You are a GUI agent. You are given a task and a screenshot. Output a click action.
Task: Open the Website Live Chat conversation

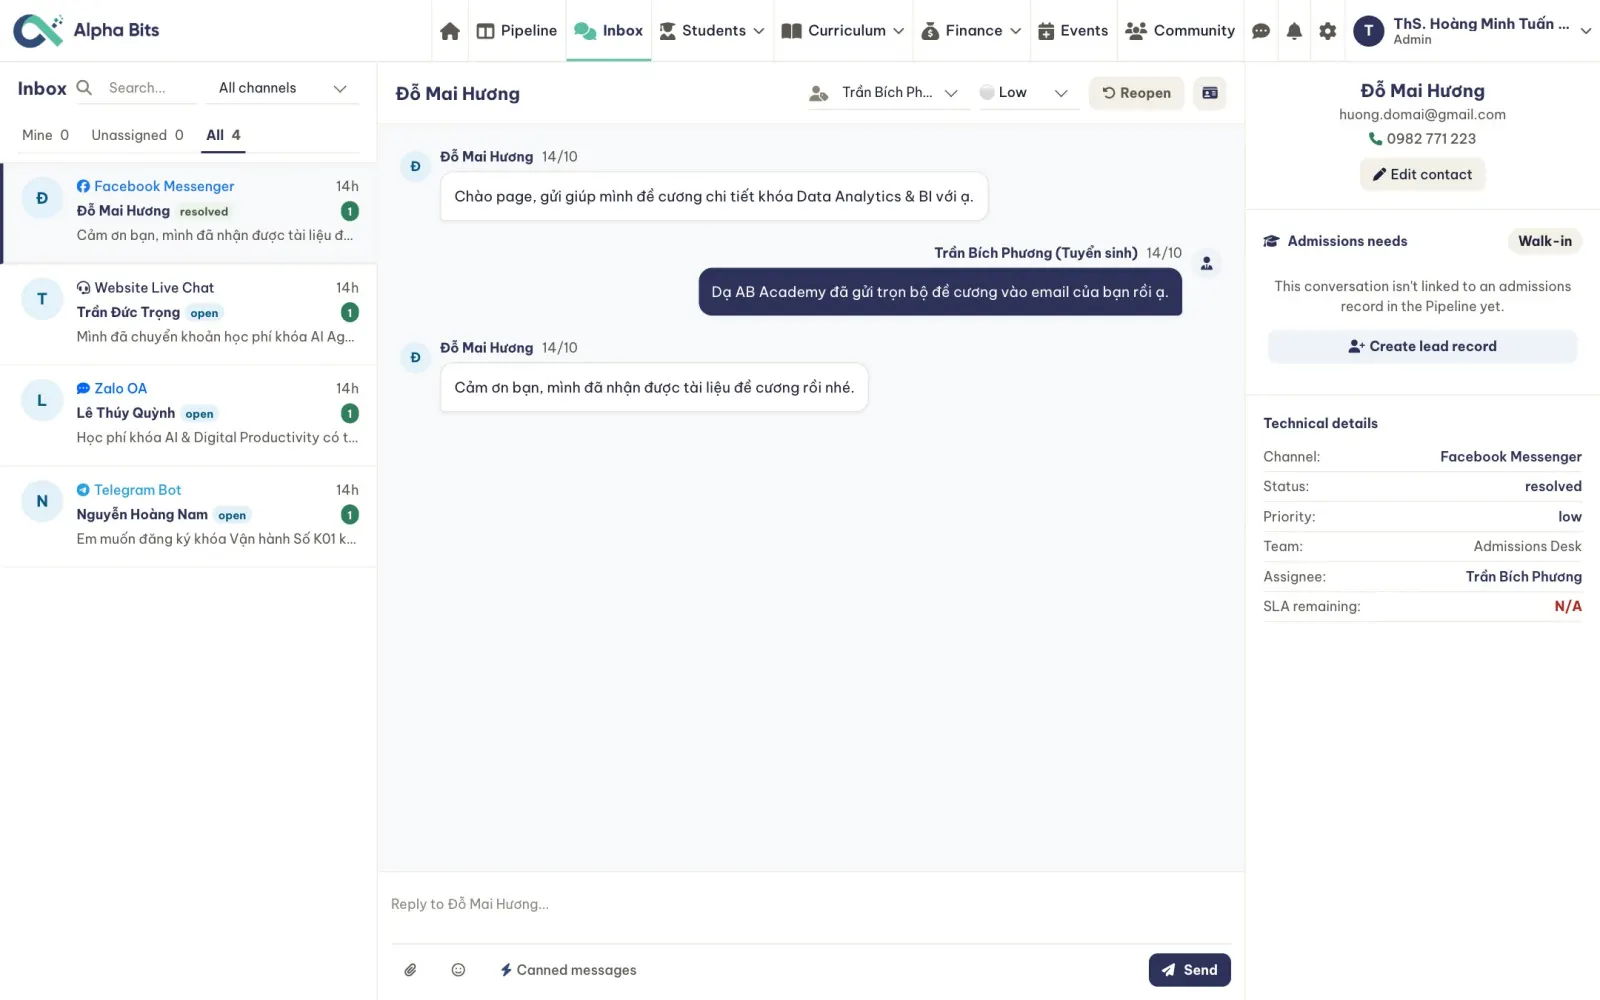click(189, 314)
